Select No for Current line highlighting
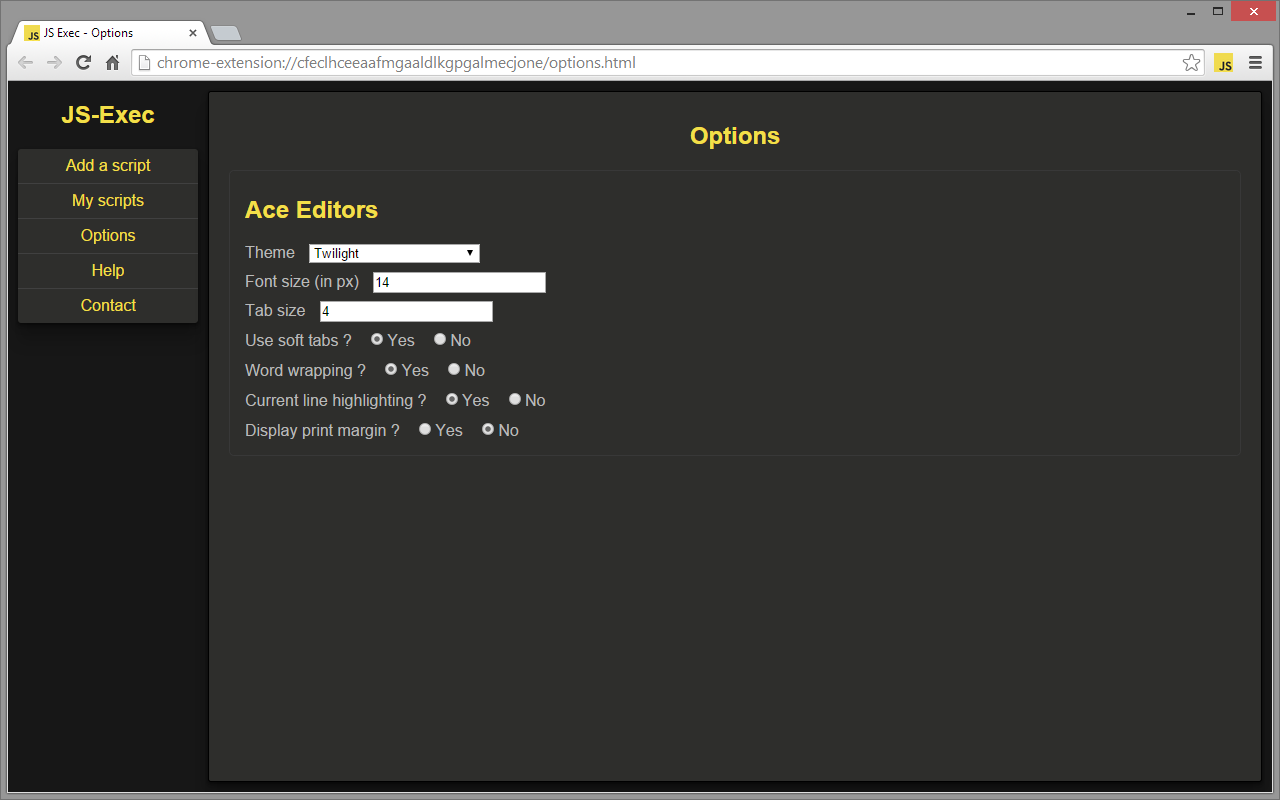The width and height of the screenshot is (1280, 800). tap(515, 399)
